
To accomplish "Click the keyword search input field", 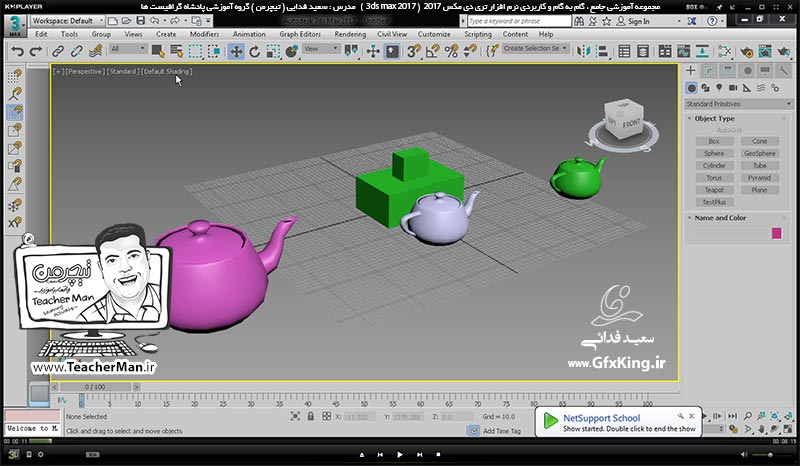I will pos(519,21).
